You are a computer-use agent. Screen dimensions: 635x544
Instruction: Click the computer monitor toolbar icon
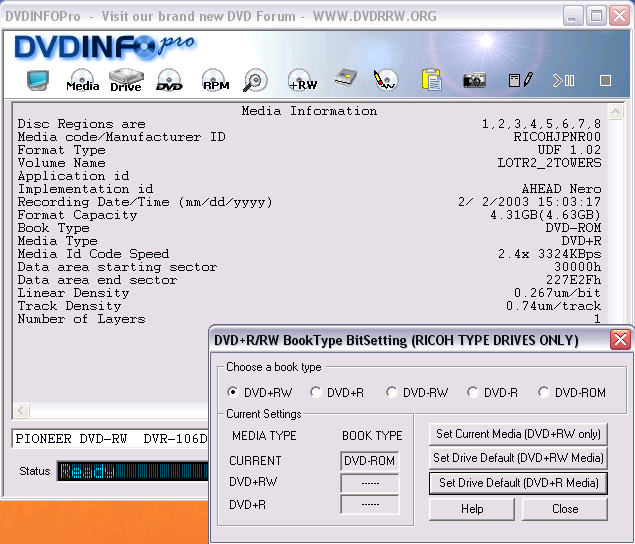coord(38,80)
